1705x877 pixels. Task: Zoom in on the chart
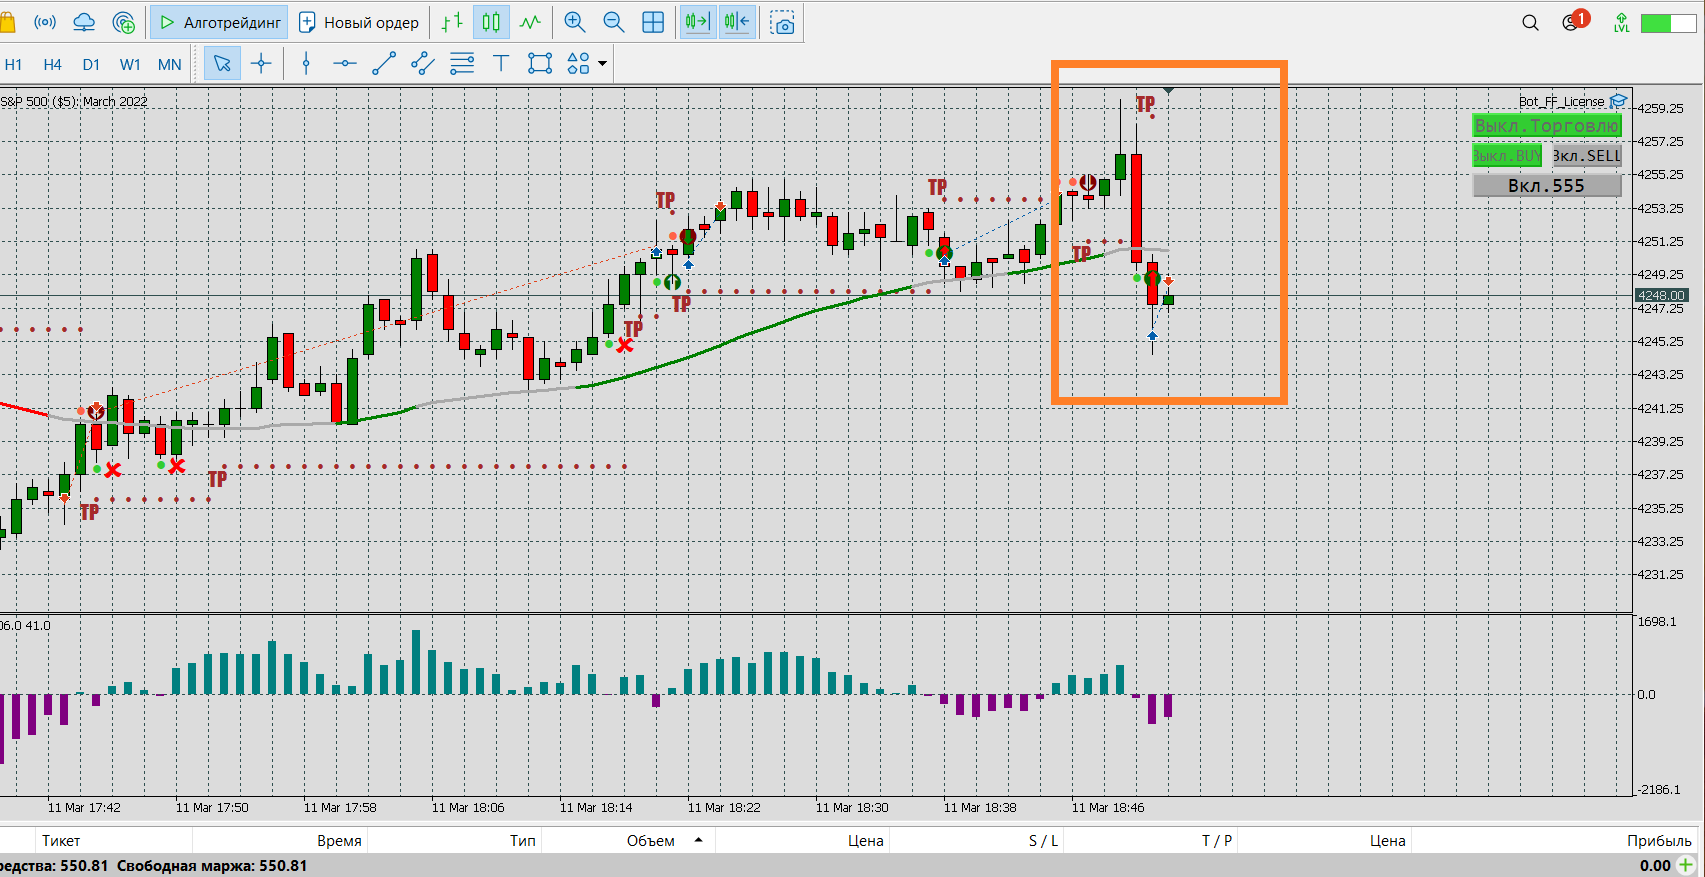pos(574,22)
